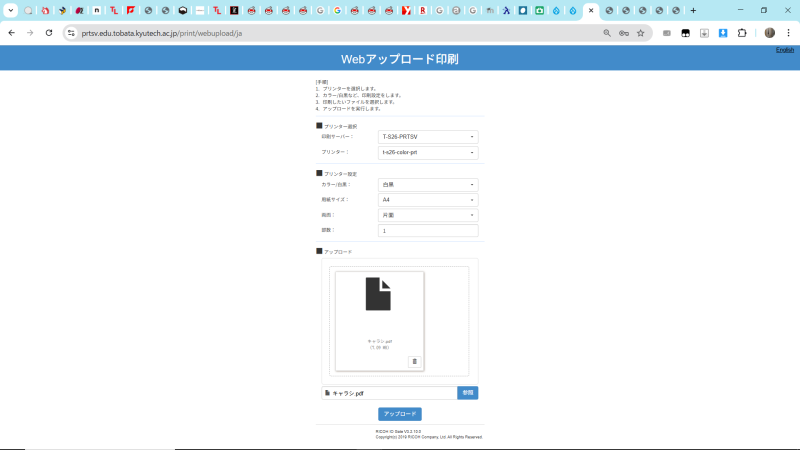The width and height of the screenshot is (800, 450).
Task: Open the Chrome three-dot menu
Action: (788, 33)
